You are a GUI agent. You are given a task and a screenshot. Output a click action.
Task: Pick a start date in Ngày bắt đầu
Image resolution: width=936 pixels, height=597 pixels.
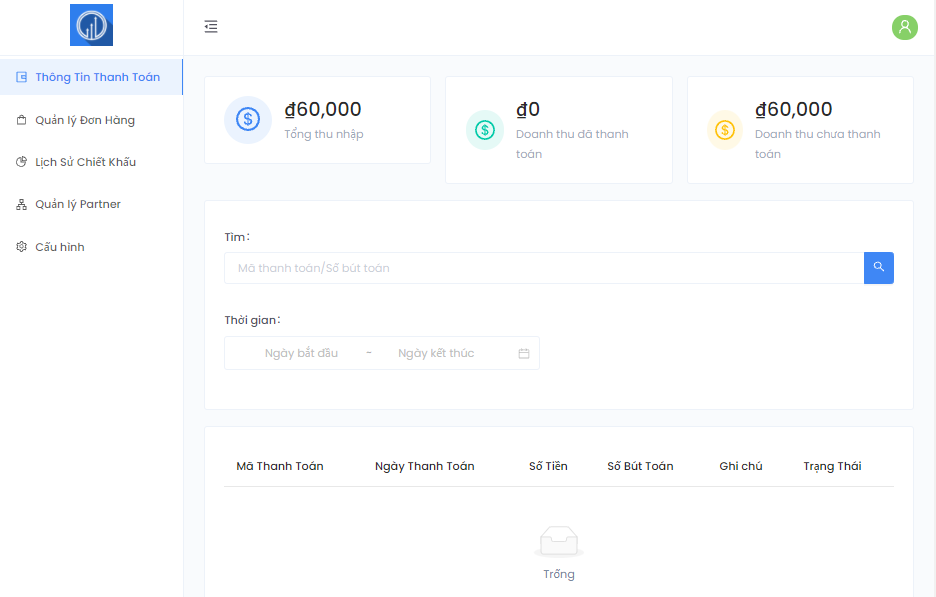pos(301,353)
